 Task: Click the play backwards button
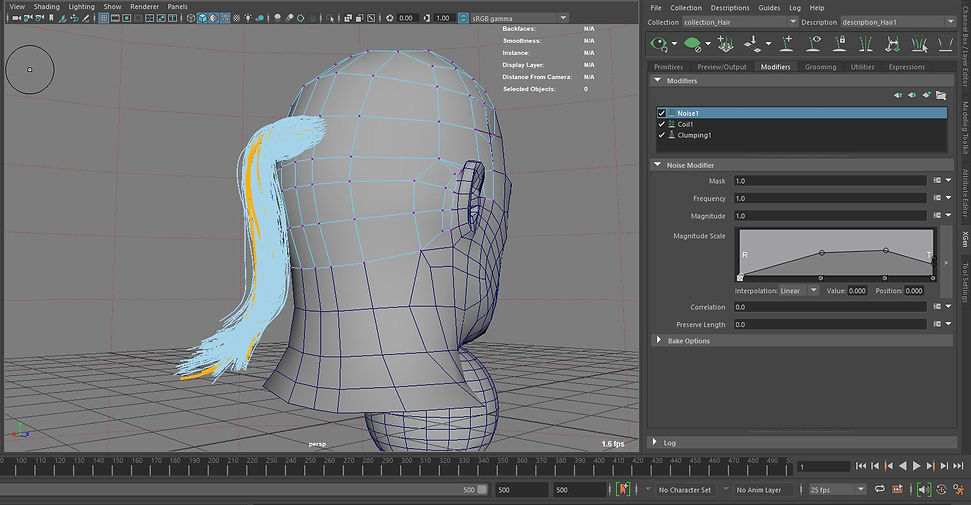click(902, 465)
